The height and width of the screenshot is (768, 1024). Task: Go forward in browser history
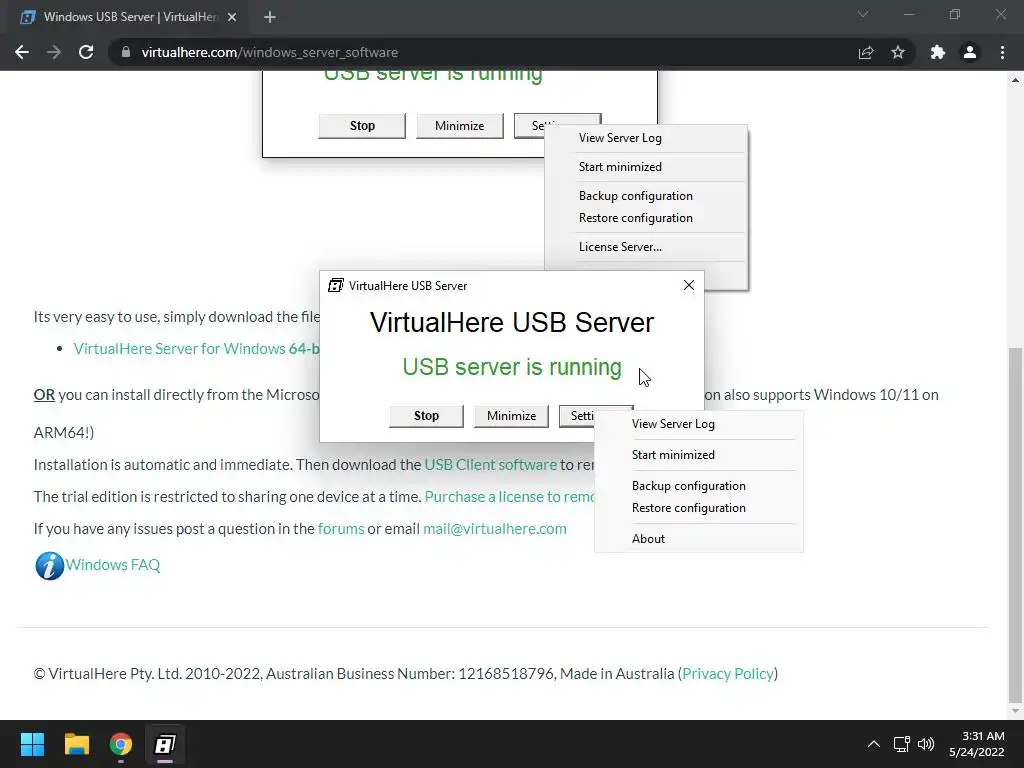tap(54, 52)
